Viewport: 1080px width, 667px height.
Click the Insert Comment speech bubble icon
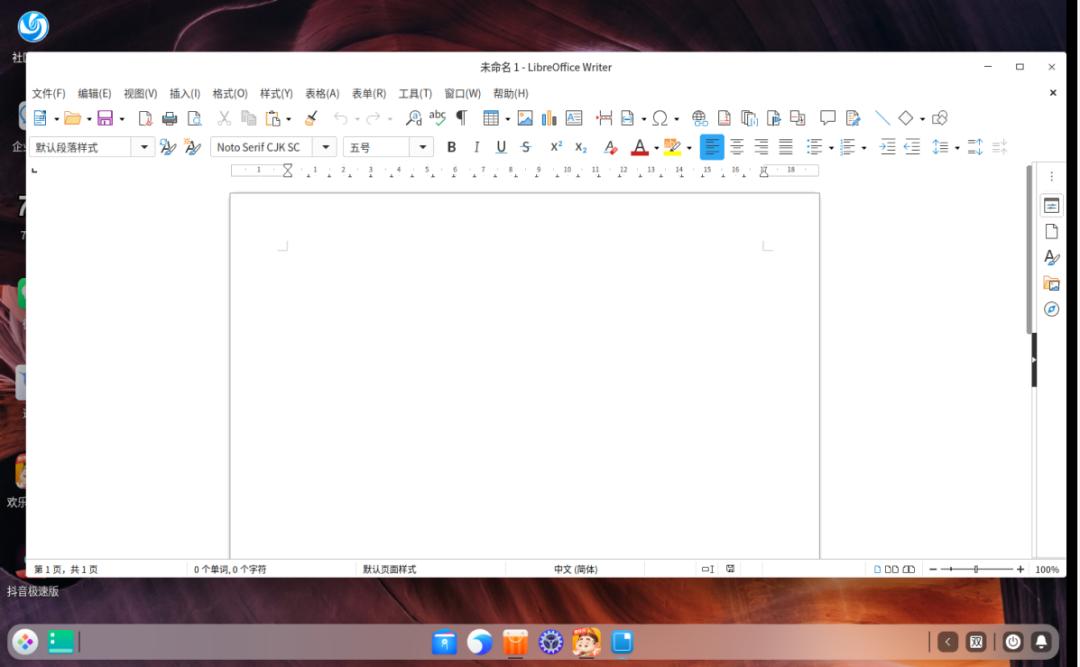point(827,118)
